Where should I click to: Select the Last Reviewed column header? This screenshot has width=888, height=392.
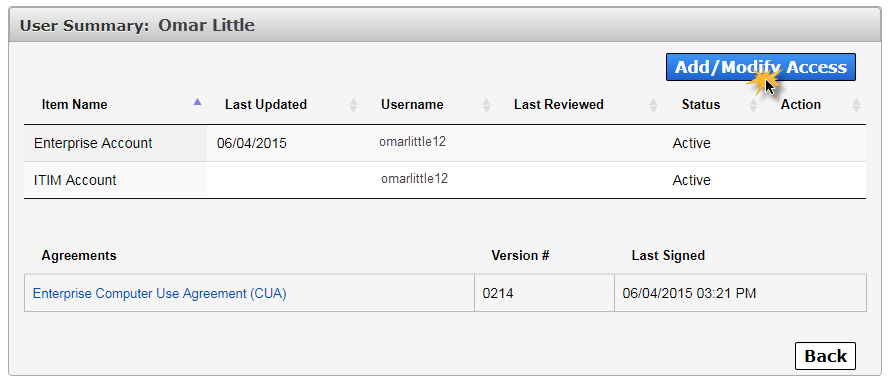558,105
